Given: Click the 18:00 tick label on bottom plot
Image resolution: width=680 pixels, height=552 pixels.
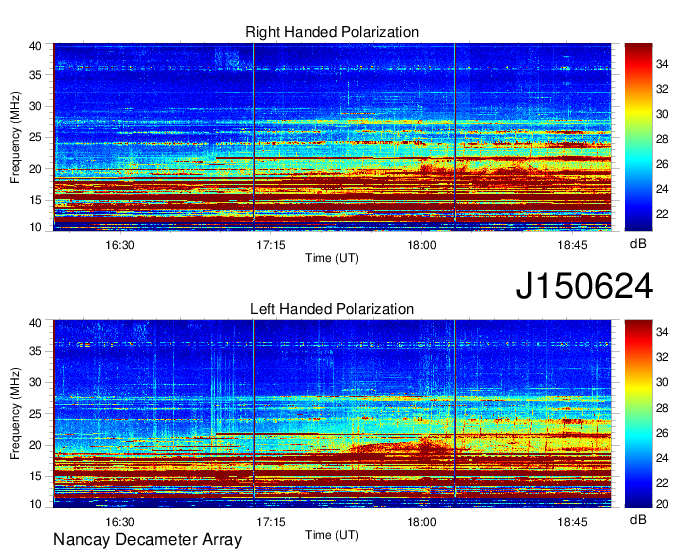Looking at the screenshot, I should 422,522.
